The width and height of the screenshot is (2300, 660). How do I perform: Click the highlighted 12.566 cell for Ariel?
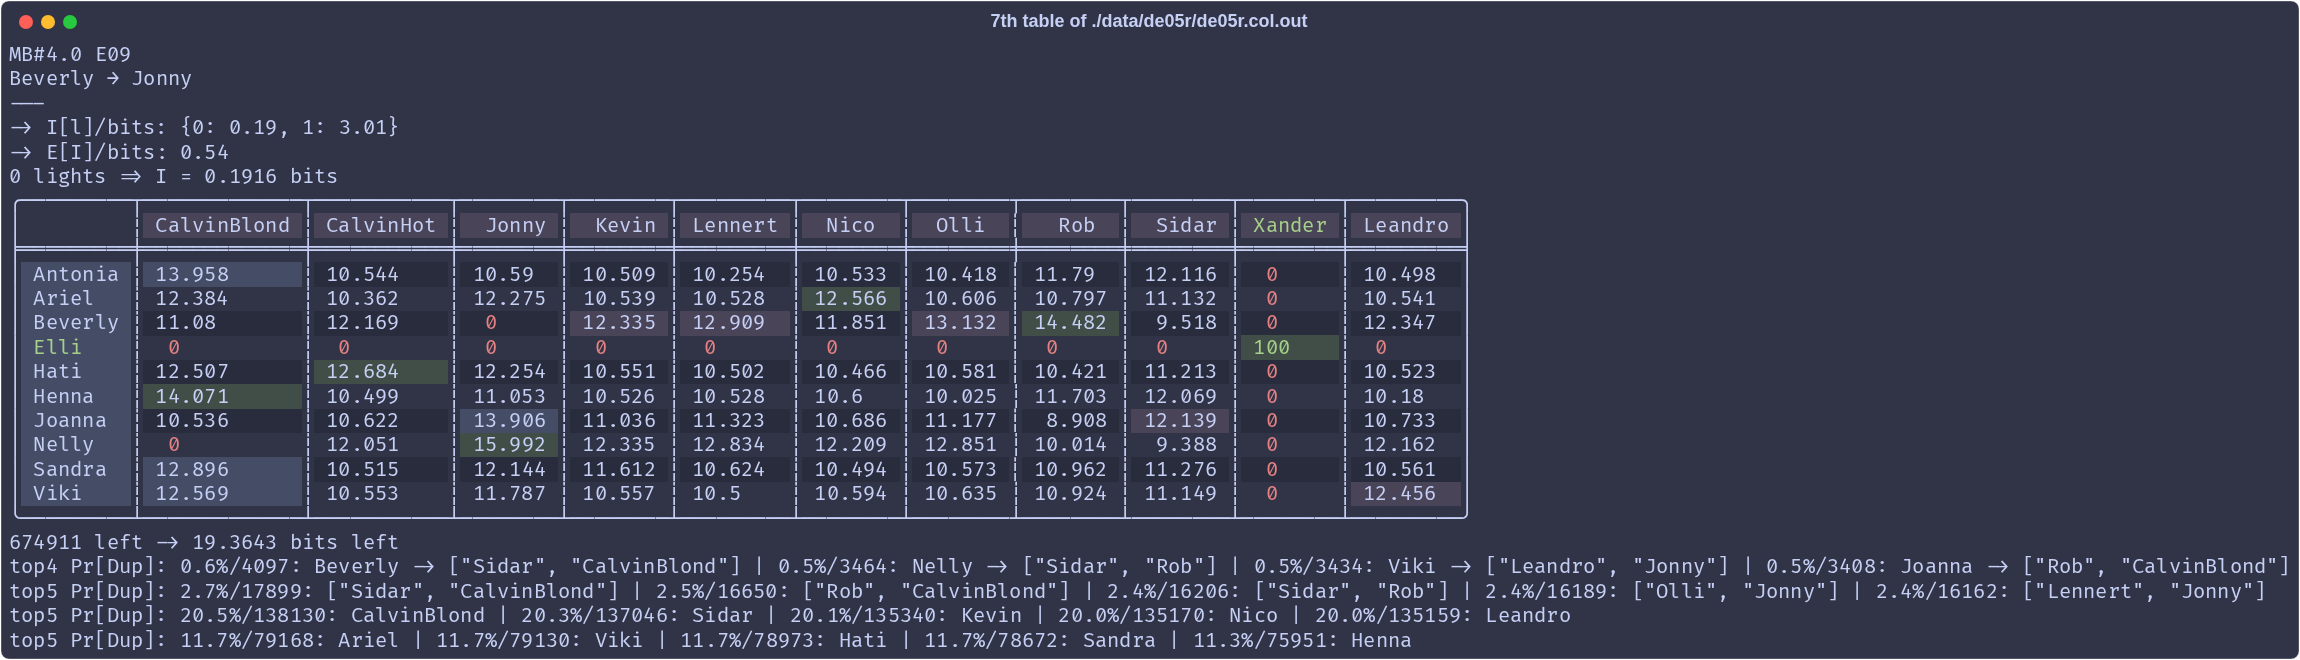[x=851, y=298]
